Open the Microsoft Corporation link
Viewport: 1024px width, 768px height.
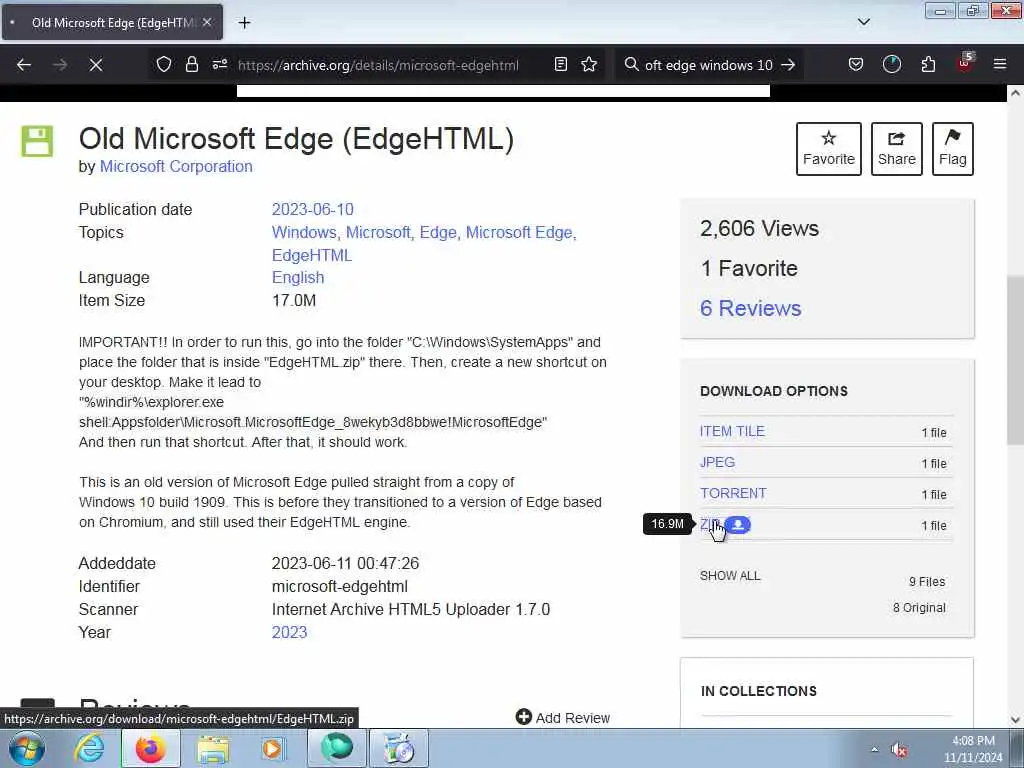coord(176,167)
